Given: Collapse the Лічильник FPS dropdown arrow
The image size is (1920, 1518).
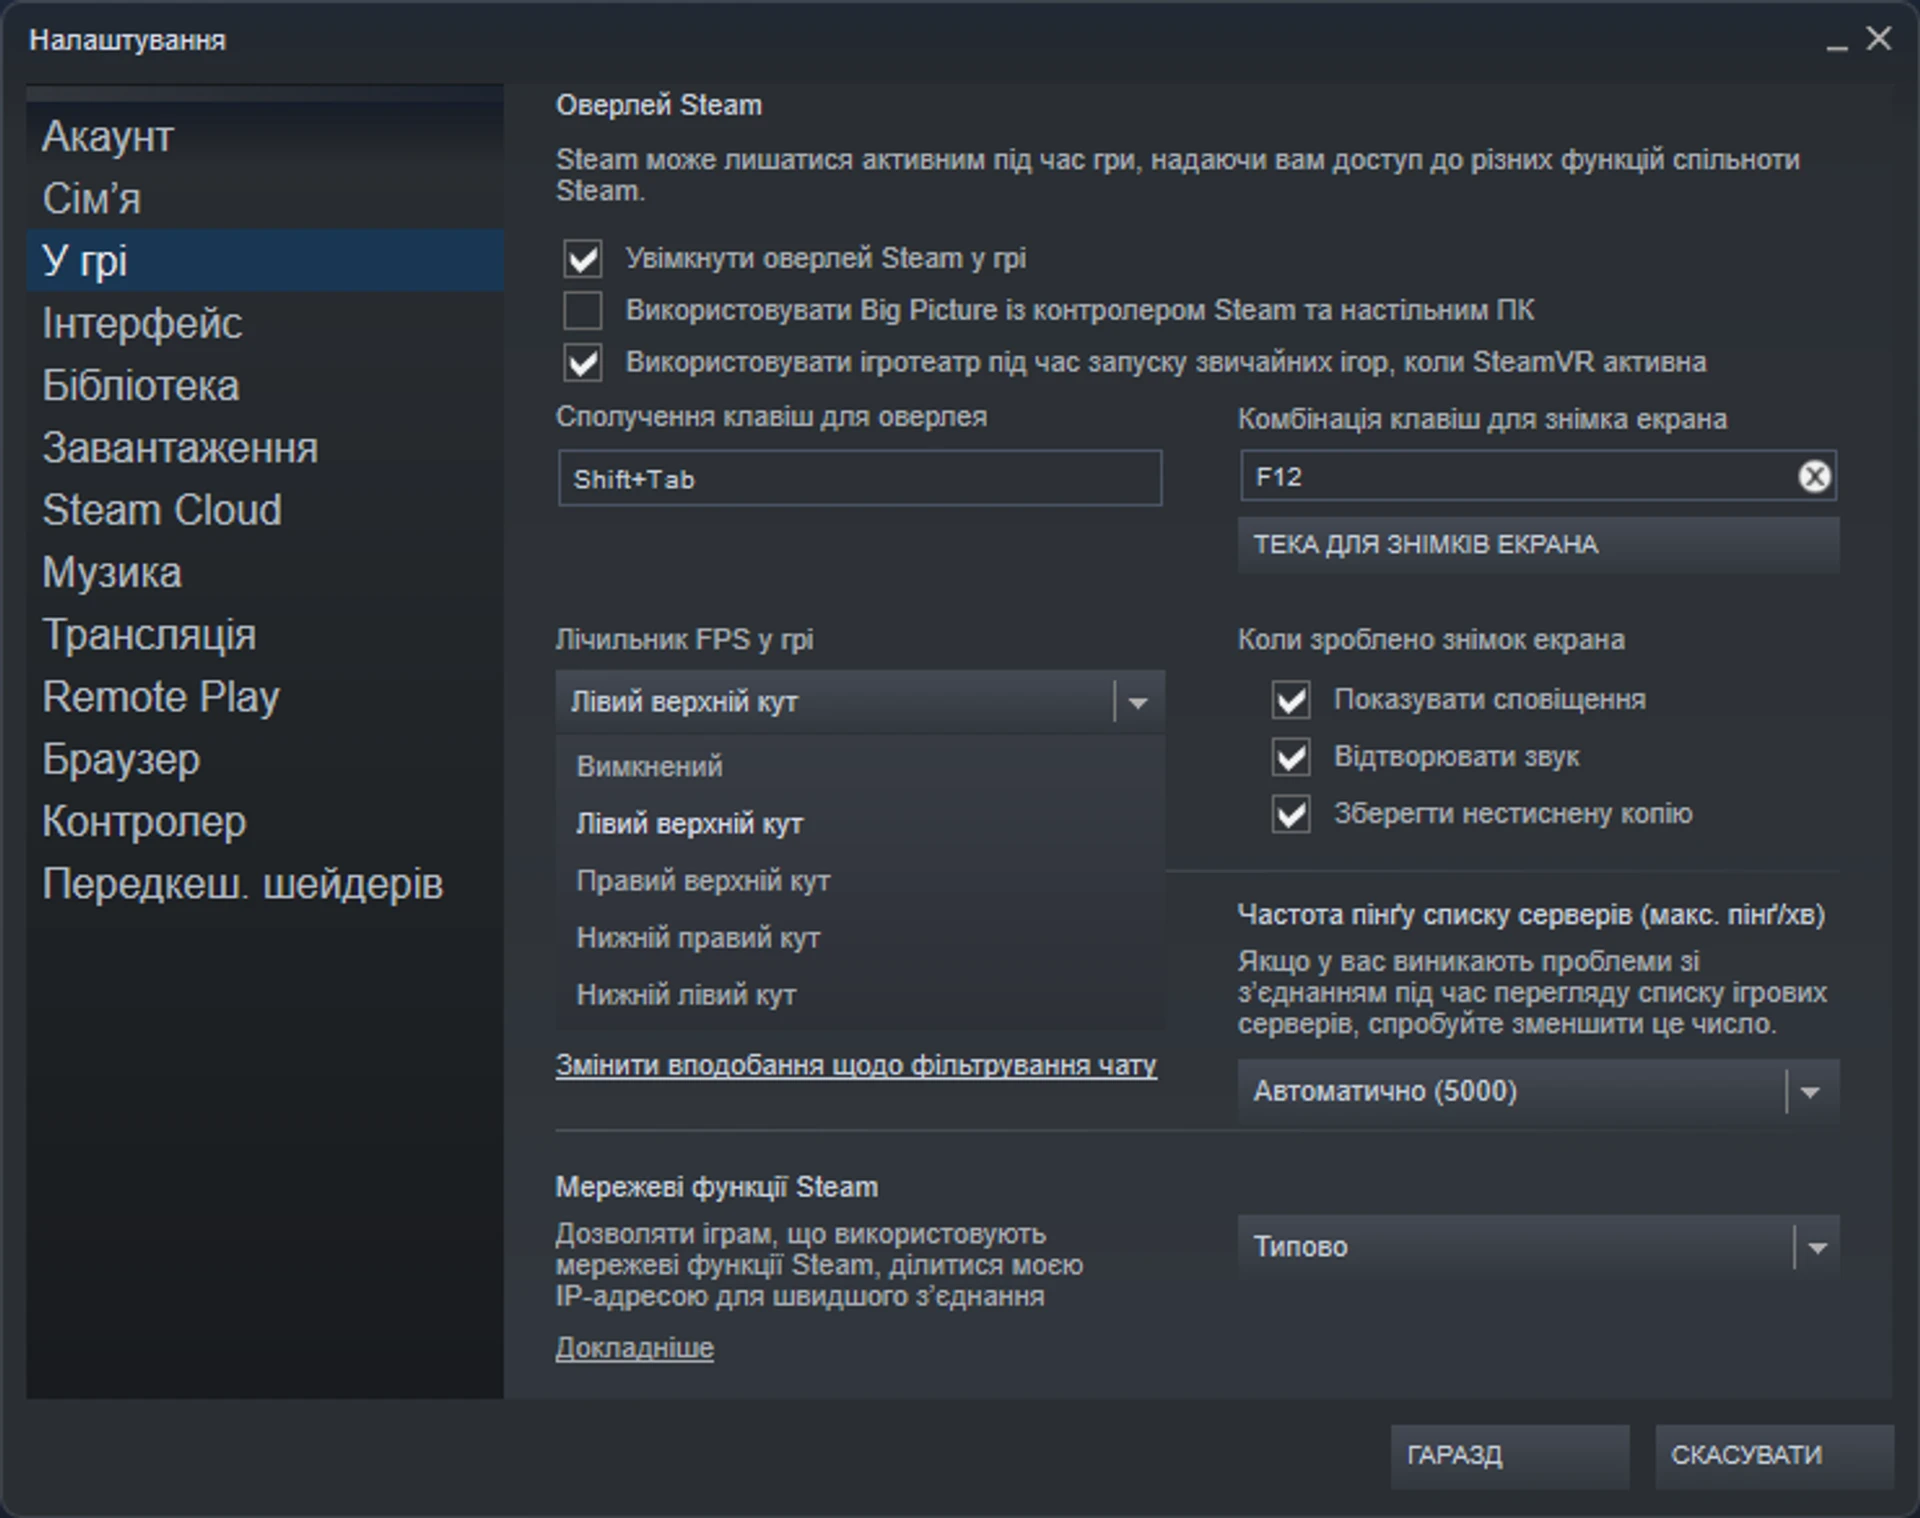Looking at the screenshot, I should tap(1138, 702).
